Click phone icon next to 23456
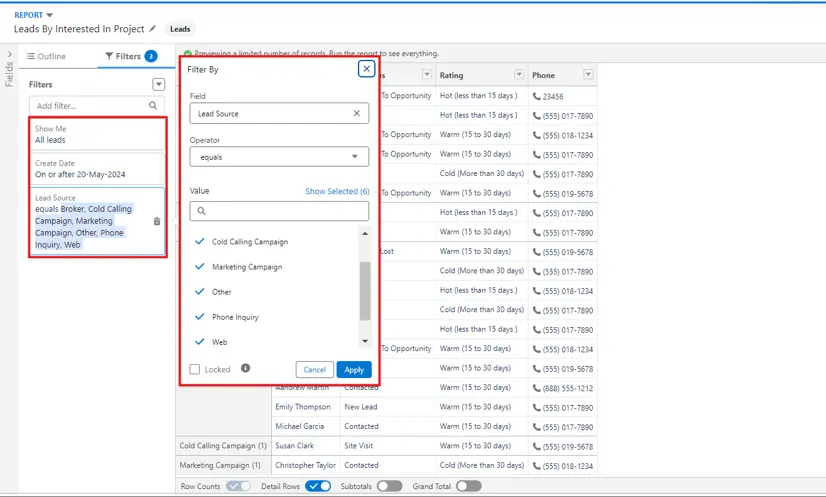This screenshot has width=826, height=497. (x=536, y=96)
